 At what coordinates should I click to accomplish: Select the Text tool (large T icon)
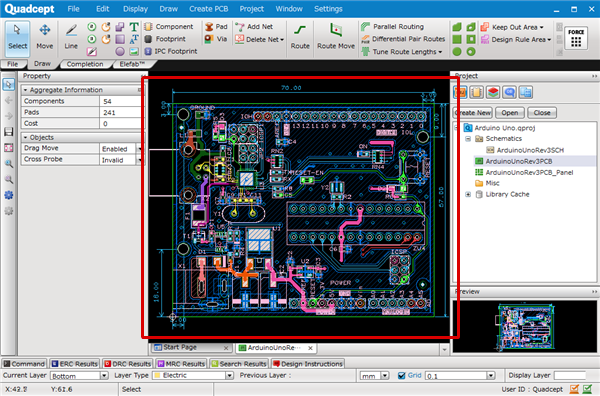pos(134,27)
